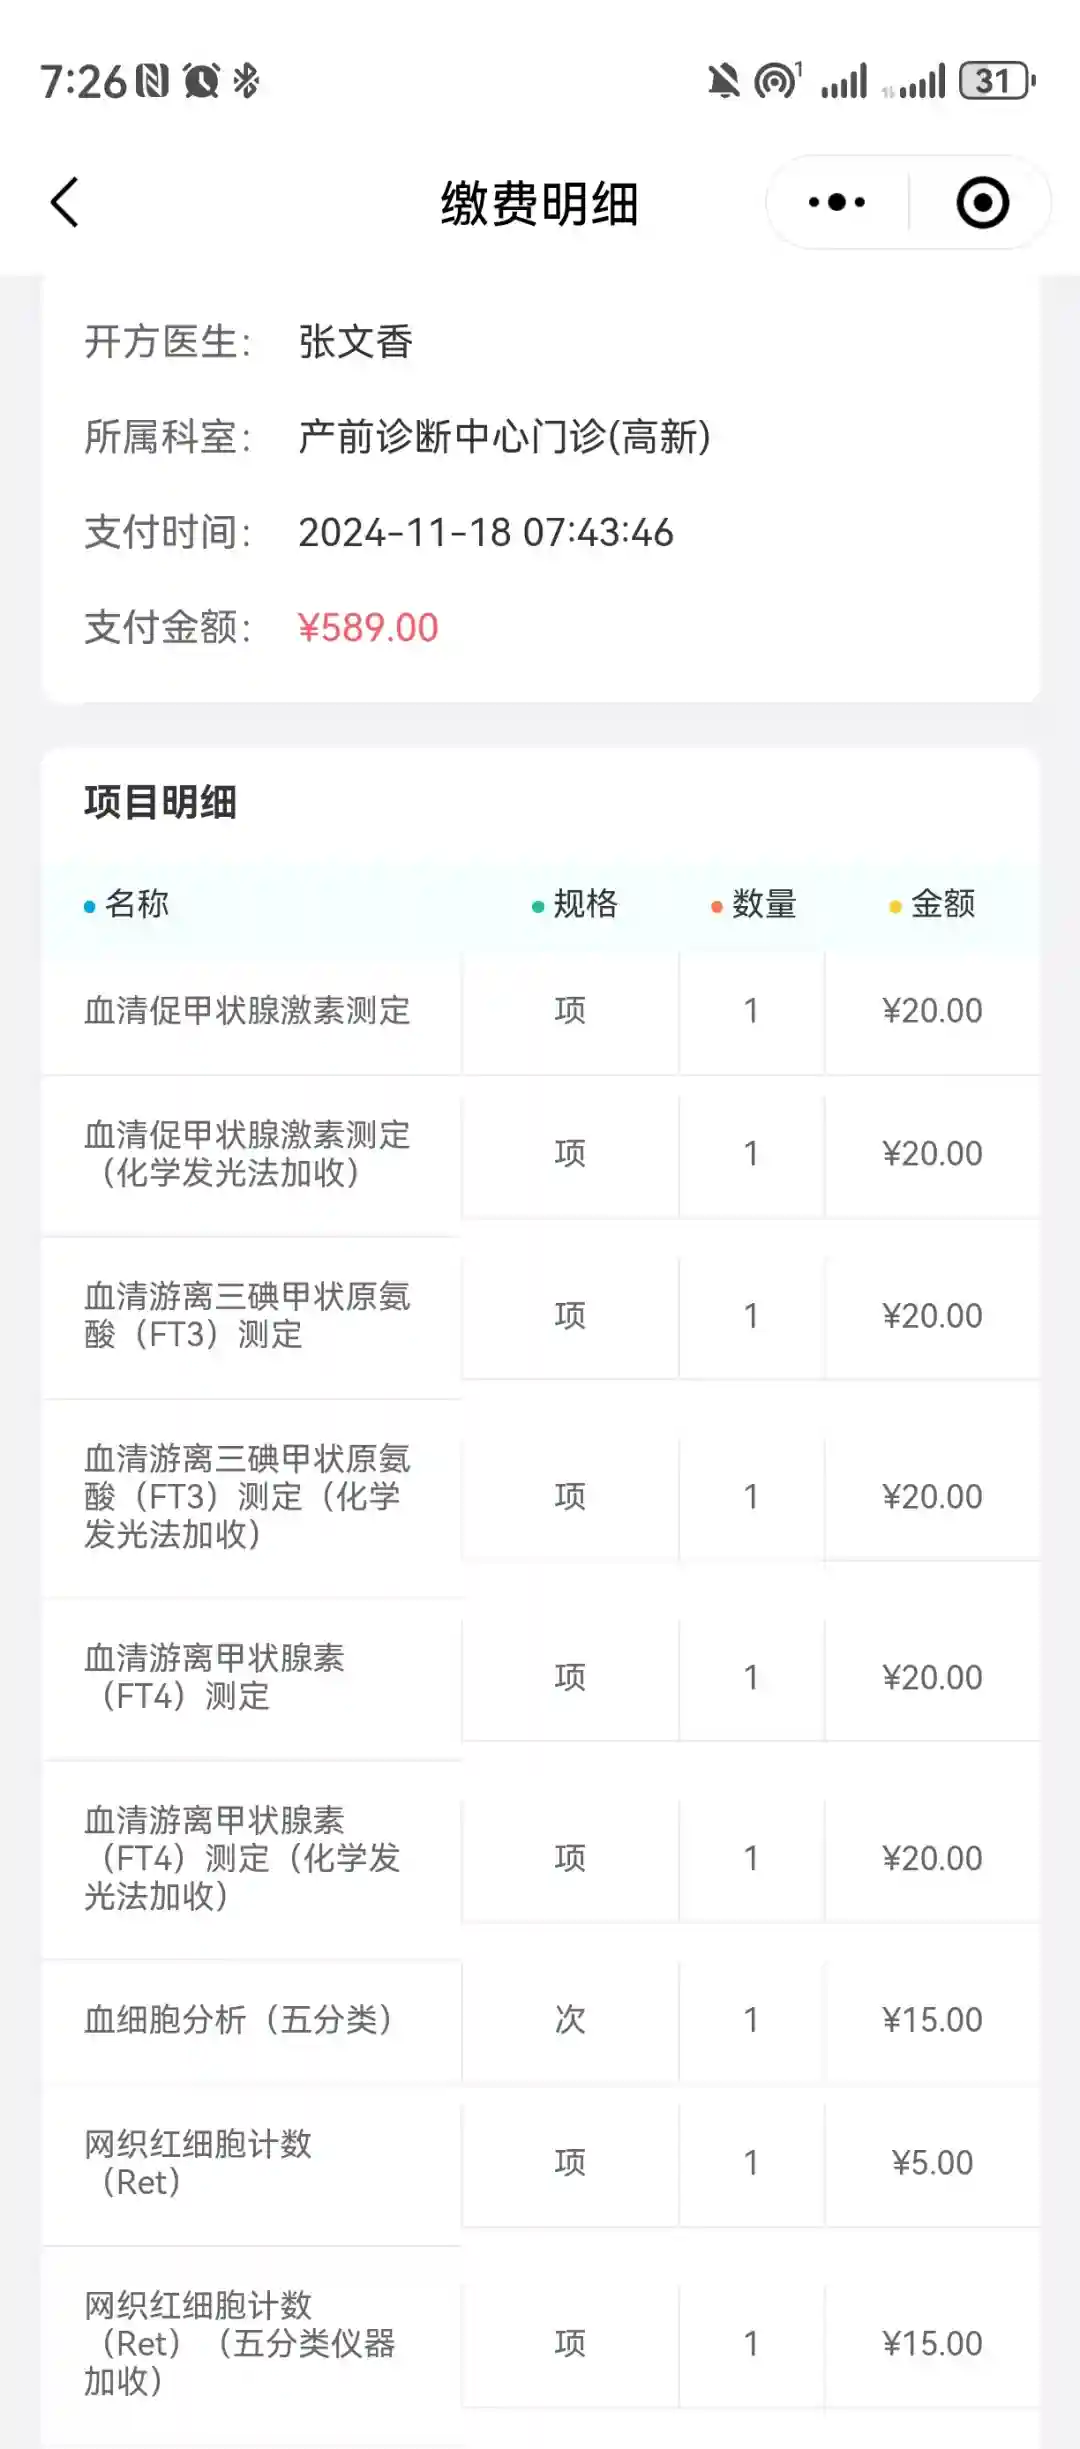Tap the muted bell status icon
Screen dimensions: 1080x2449
click(723, 81)
